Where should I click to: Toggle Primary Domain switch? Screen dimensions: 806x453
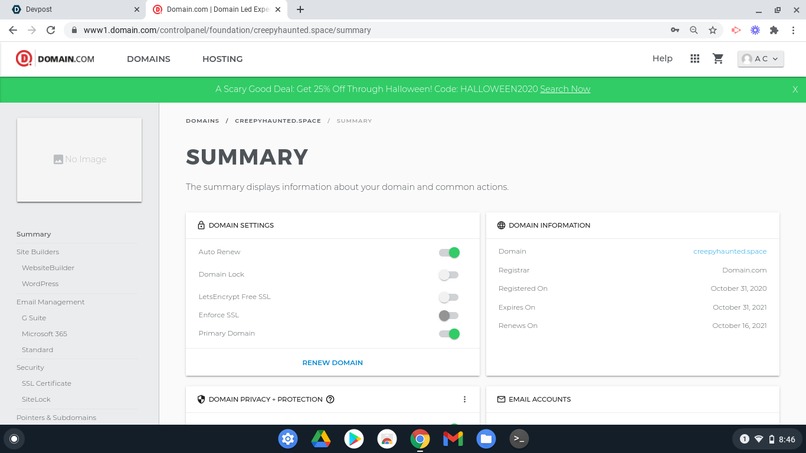(x=449, y=334)
